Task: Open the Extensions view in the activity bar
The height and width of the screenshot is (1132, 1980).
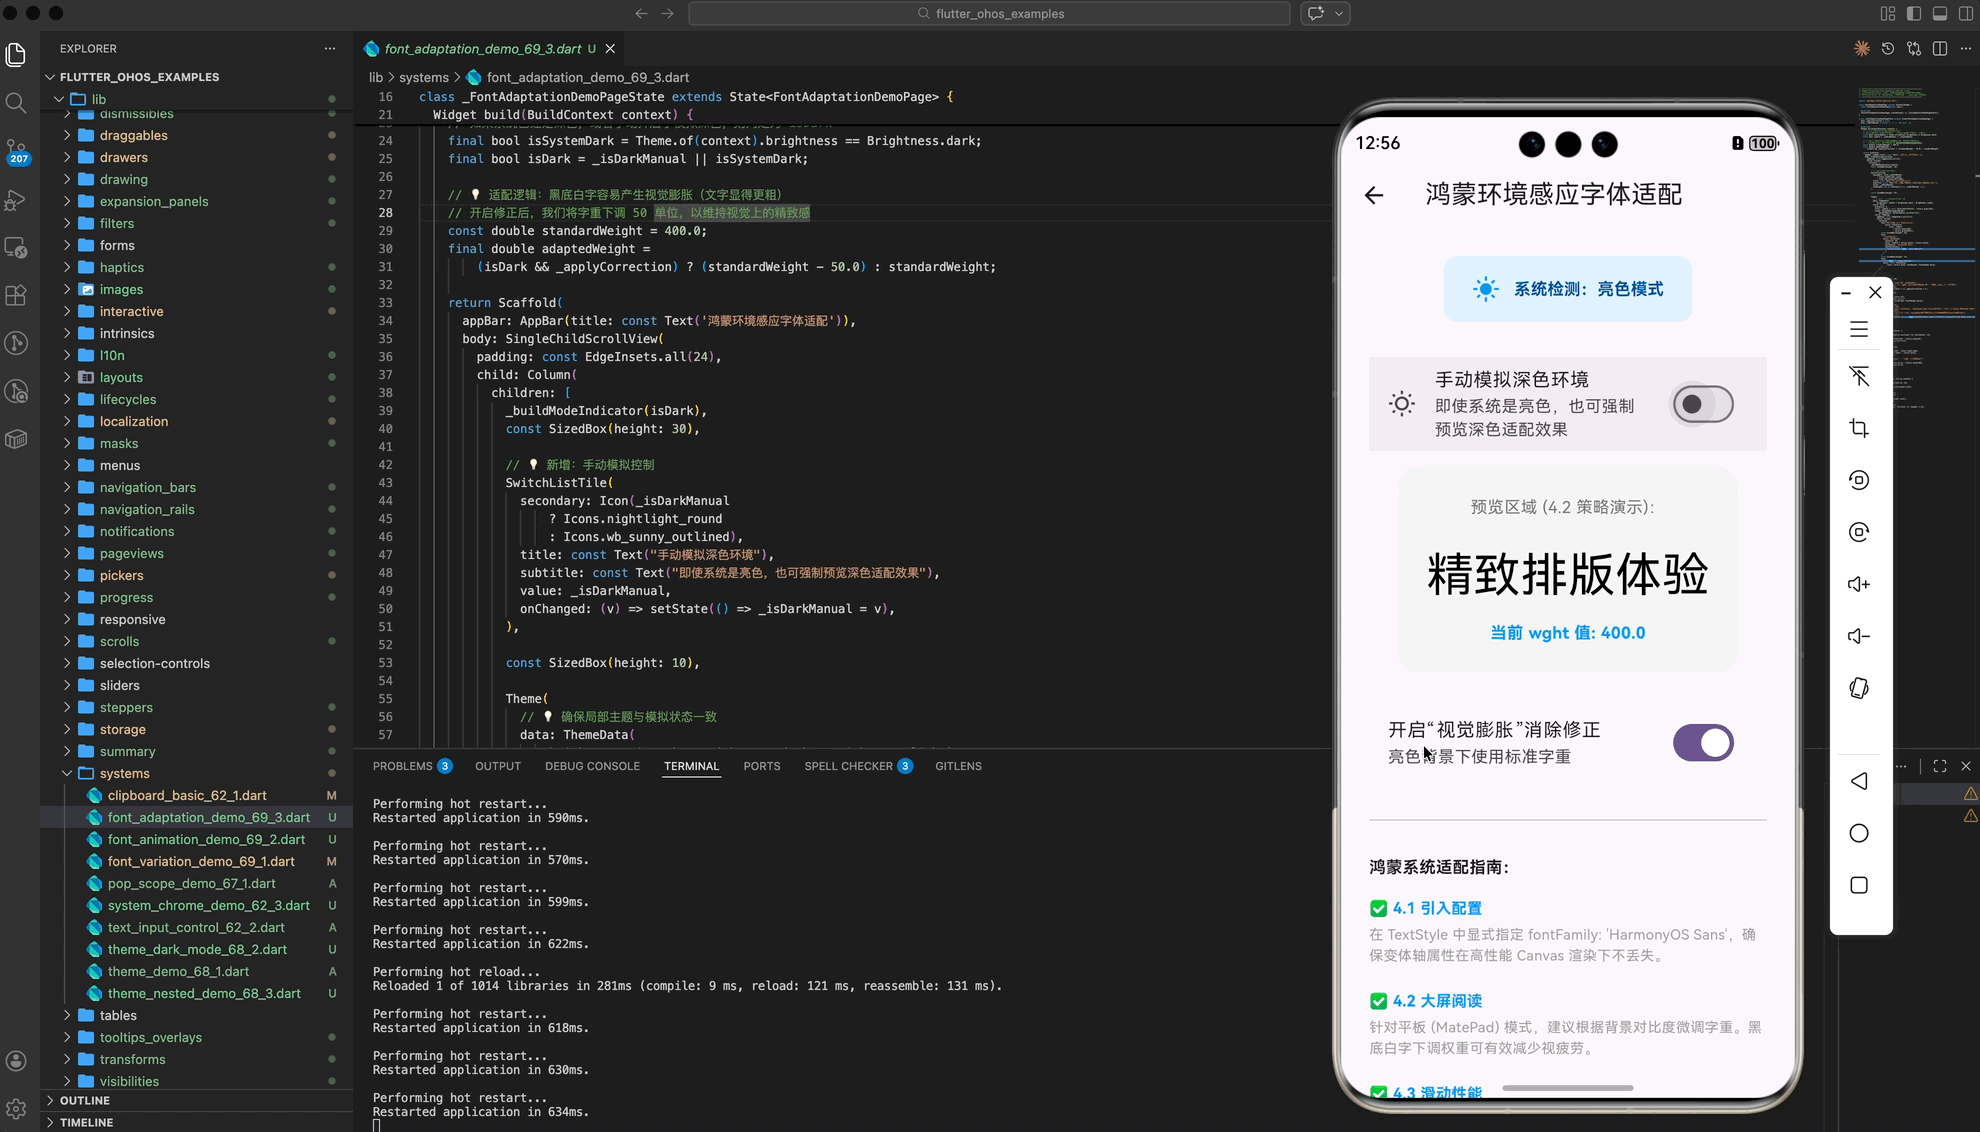Action: [17, 295]
